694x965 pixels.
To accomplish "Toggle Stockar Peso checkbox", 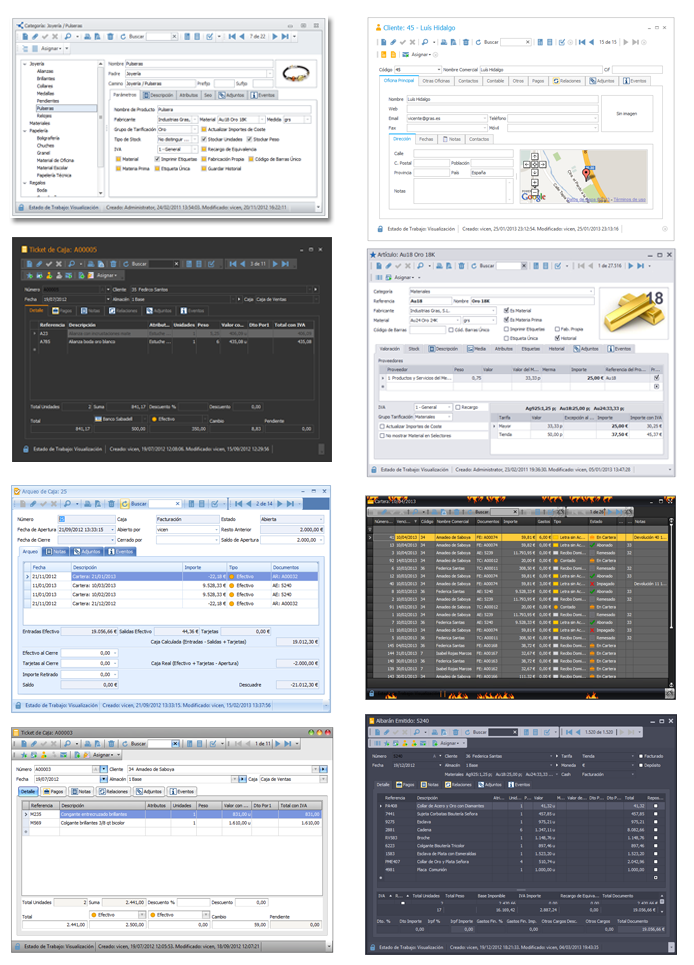I will coord(249,139).
